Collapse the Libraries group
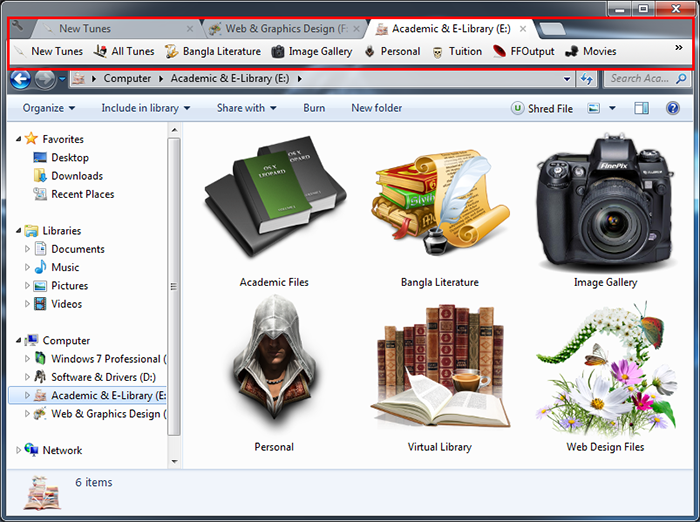The image size is (700, 522). coord(18,231)
